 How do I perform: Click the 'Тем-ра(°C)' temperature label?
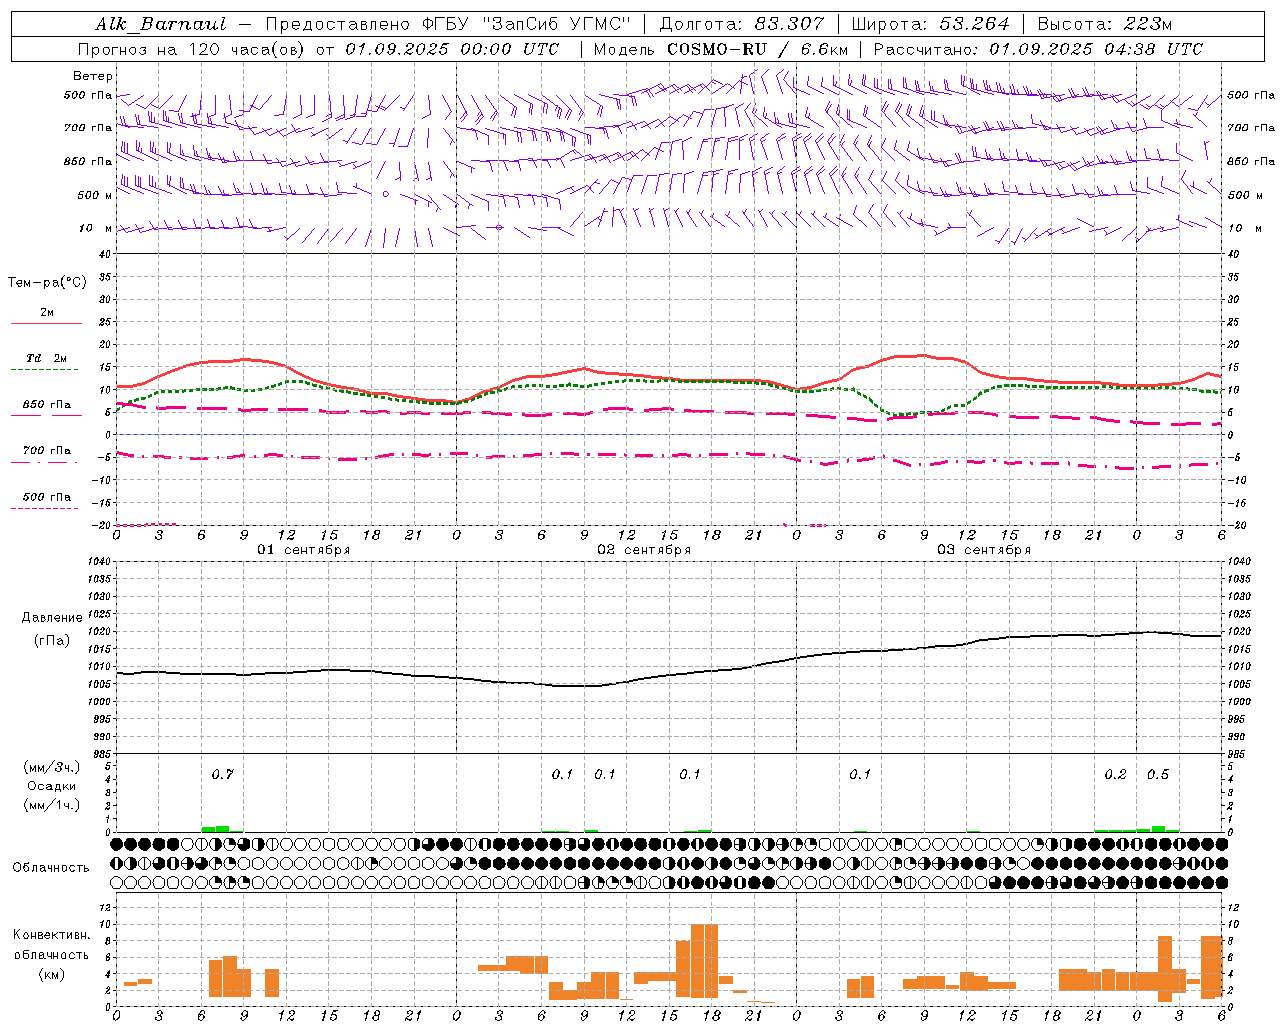click(x=47, y=283)
